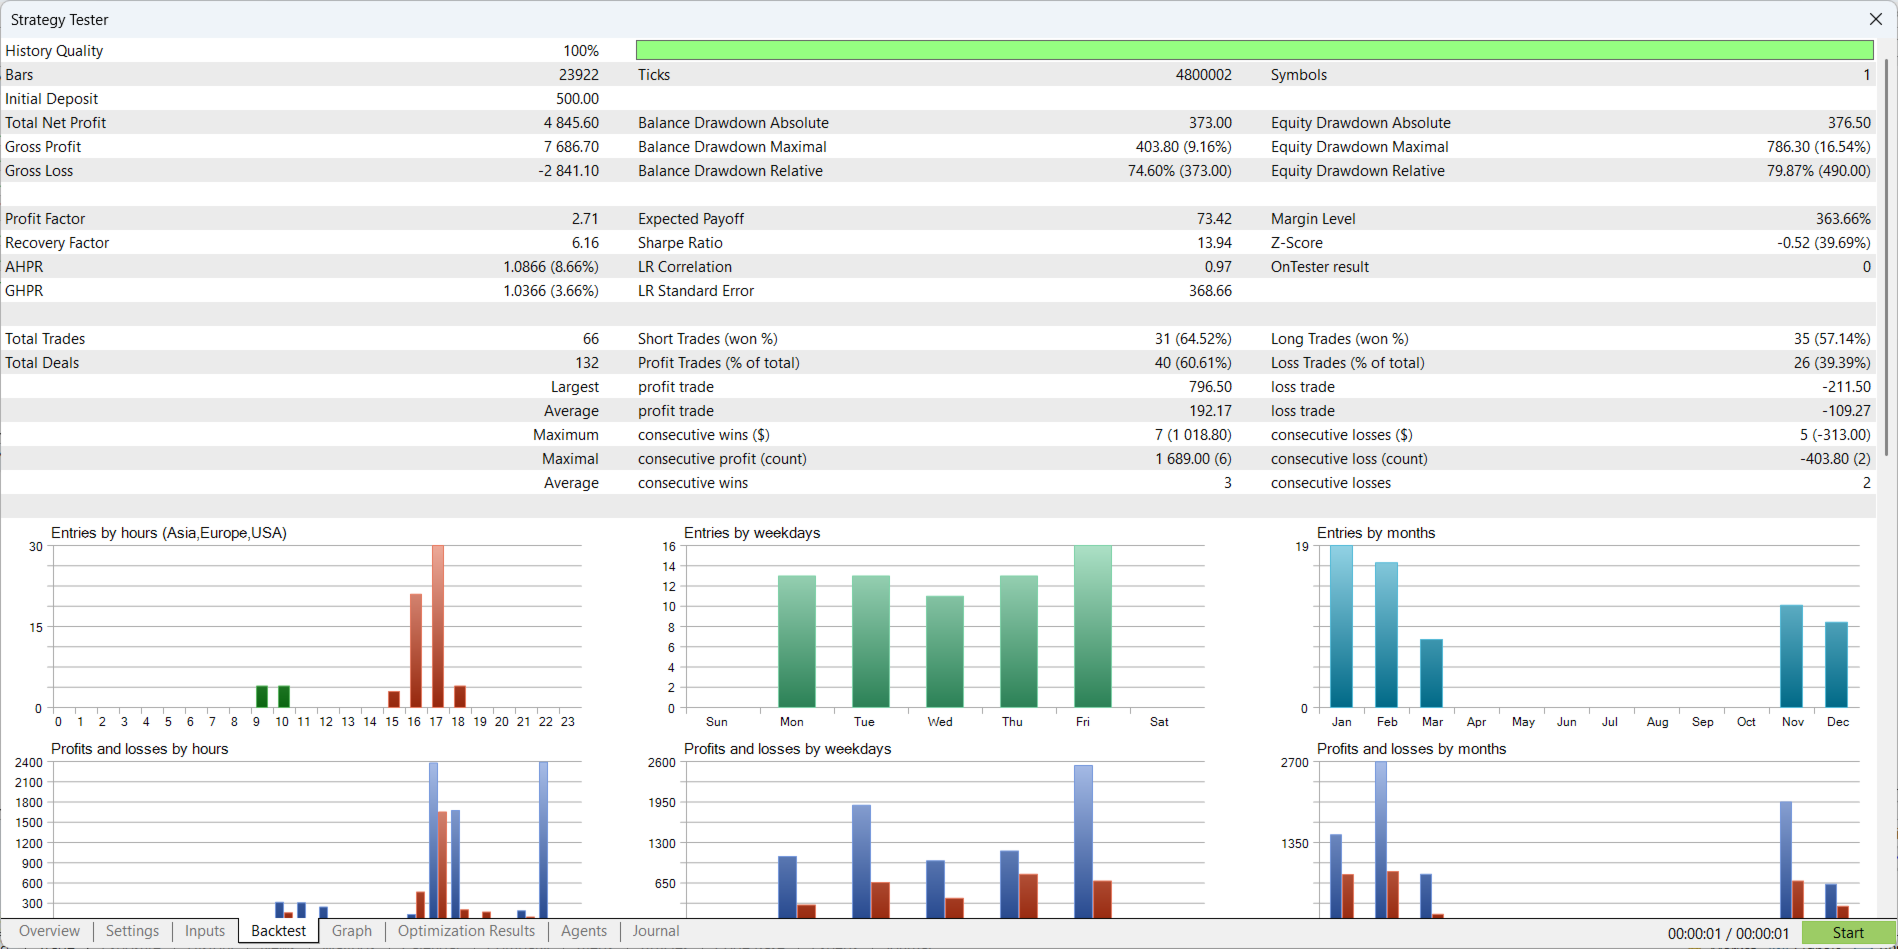Click the Nov bar in Entries by months
1898x949 pixels.
(x=1791, y=656)
